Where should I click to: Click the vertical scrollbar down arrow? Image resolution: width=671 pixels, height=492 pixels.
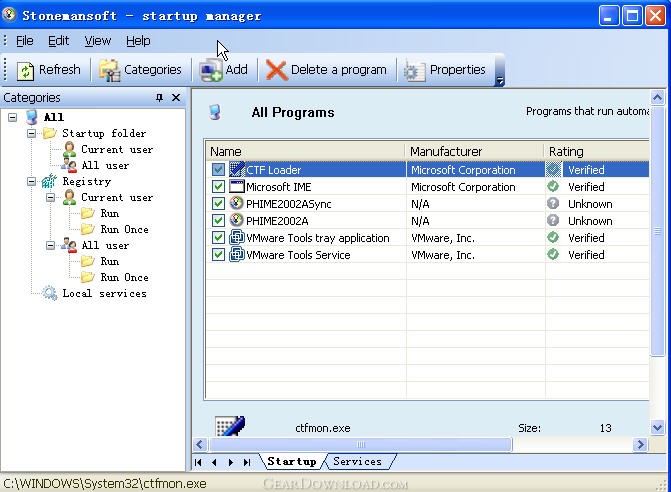[657, 427]
